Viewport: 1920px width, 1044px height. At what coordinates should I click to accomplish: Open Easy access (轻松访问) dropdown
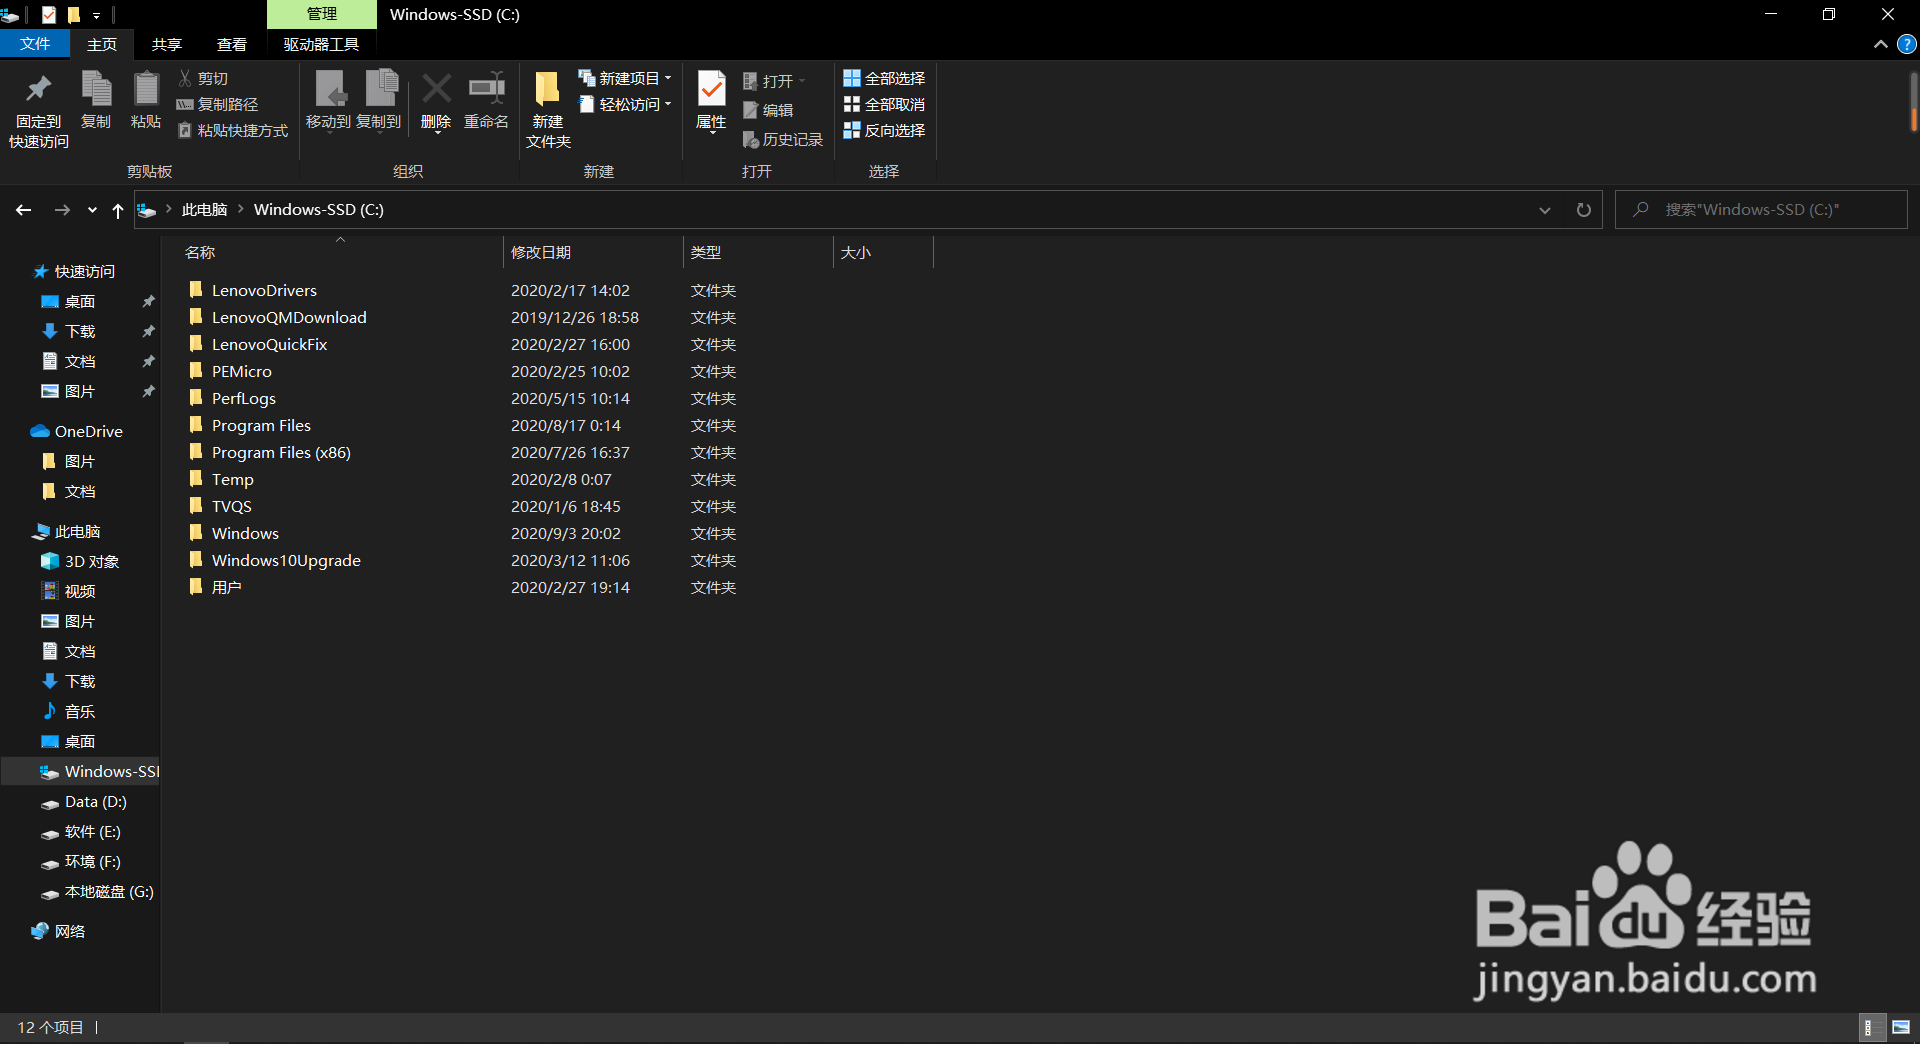[x=625, y=104]
